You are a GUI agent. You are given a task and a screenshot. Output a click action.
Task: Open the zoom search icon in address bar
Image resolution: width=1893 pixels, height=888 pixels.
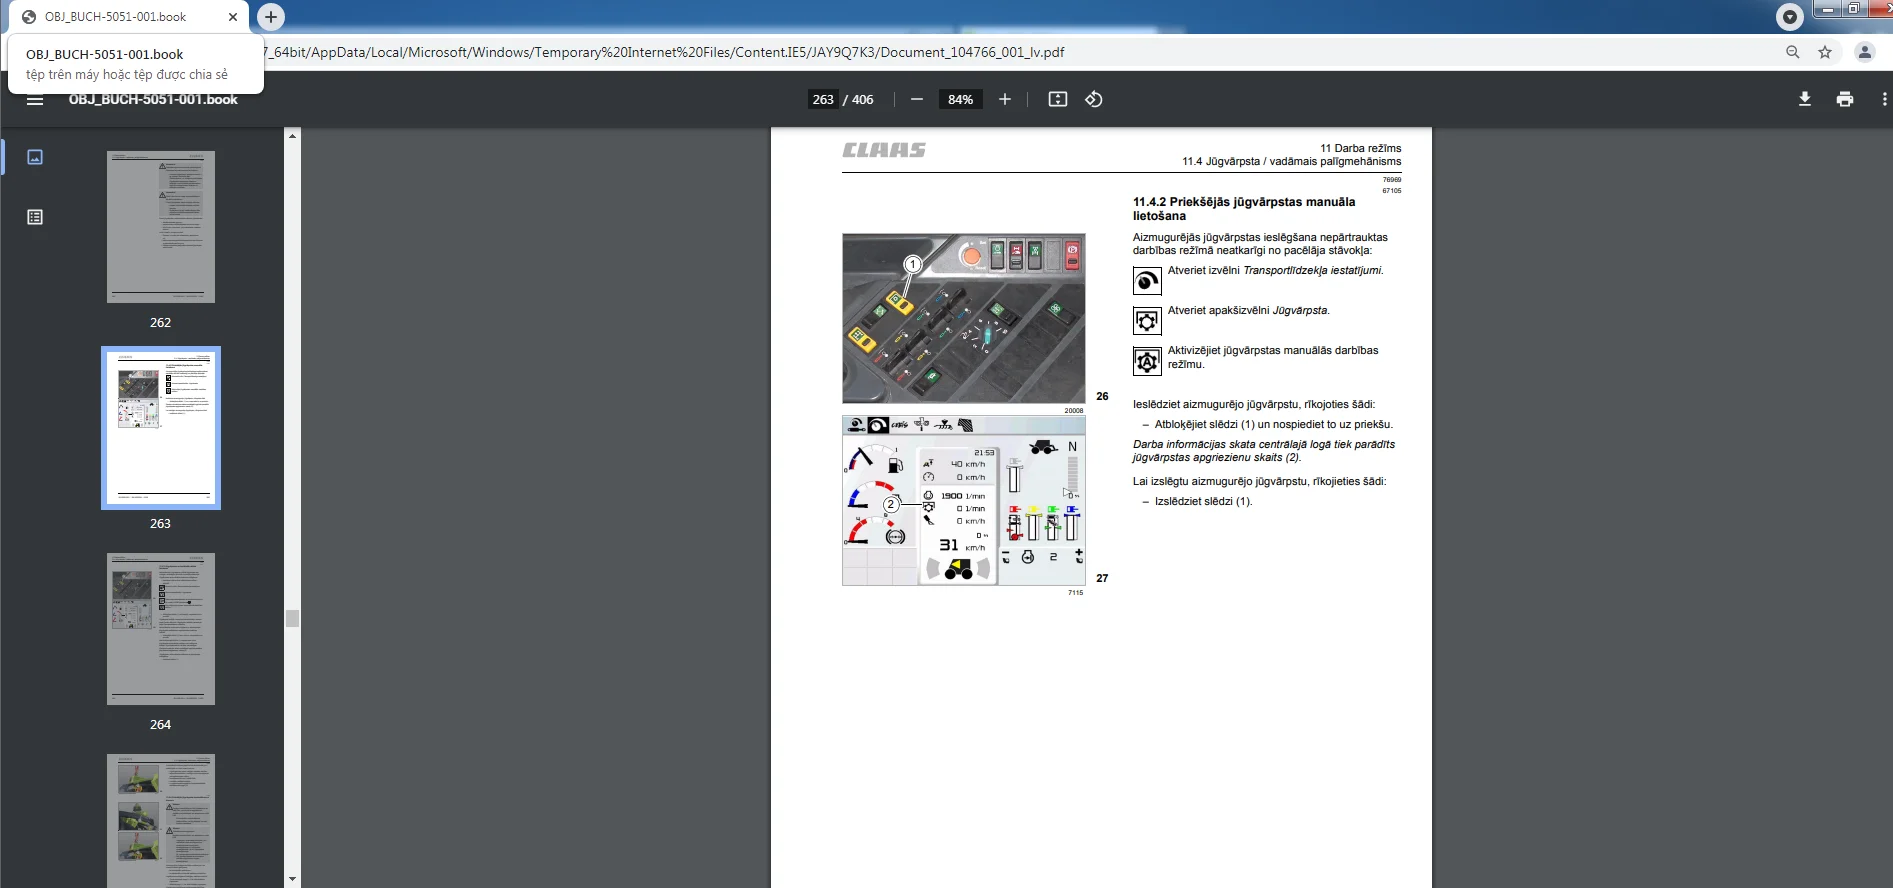[1793, 52]
